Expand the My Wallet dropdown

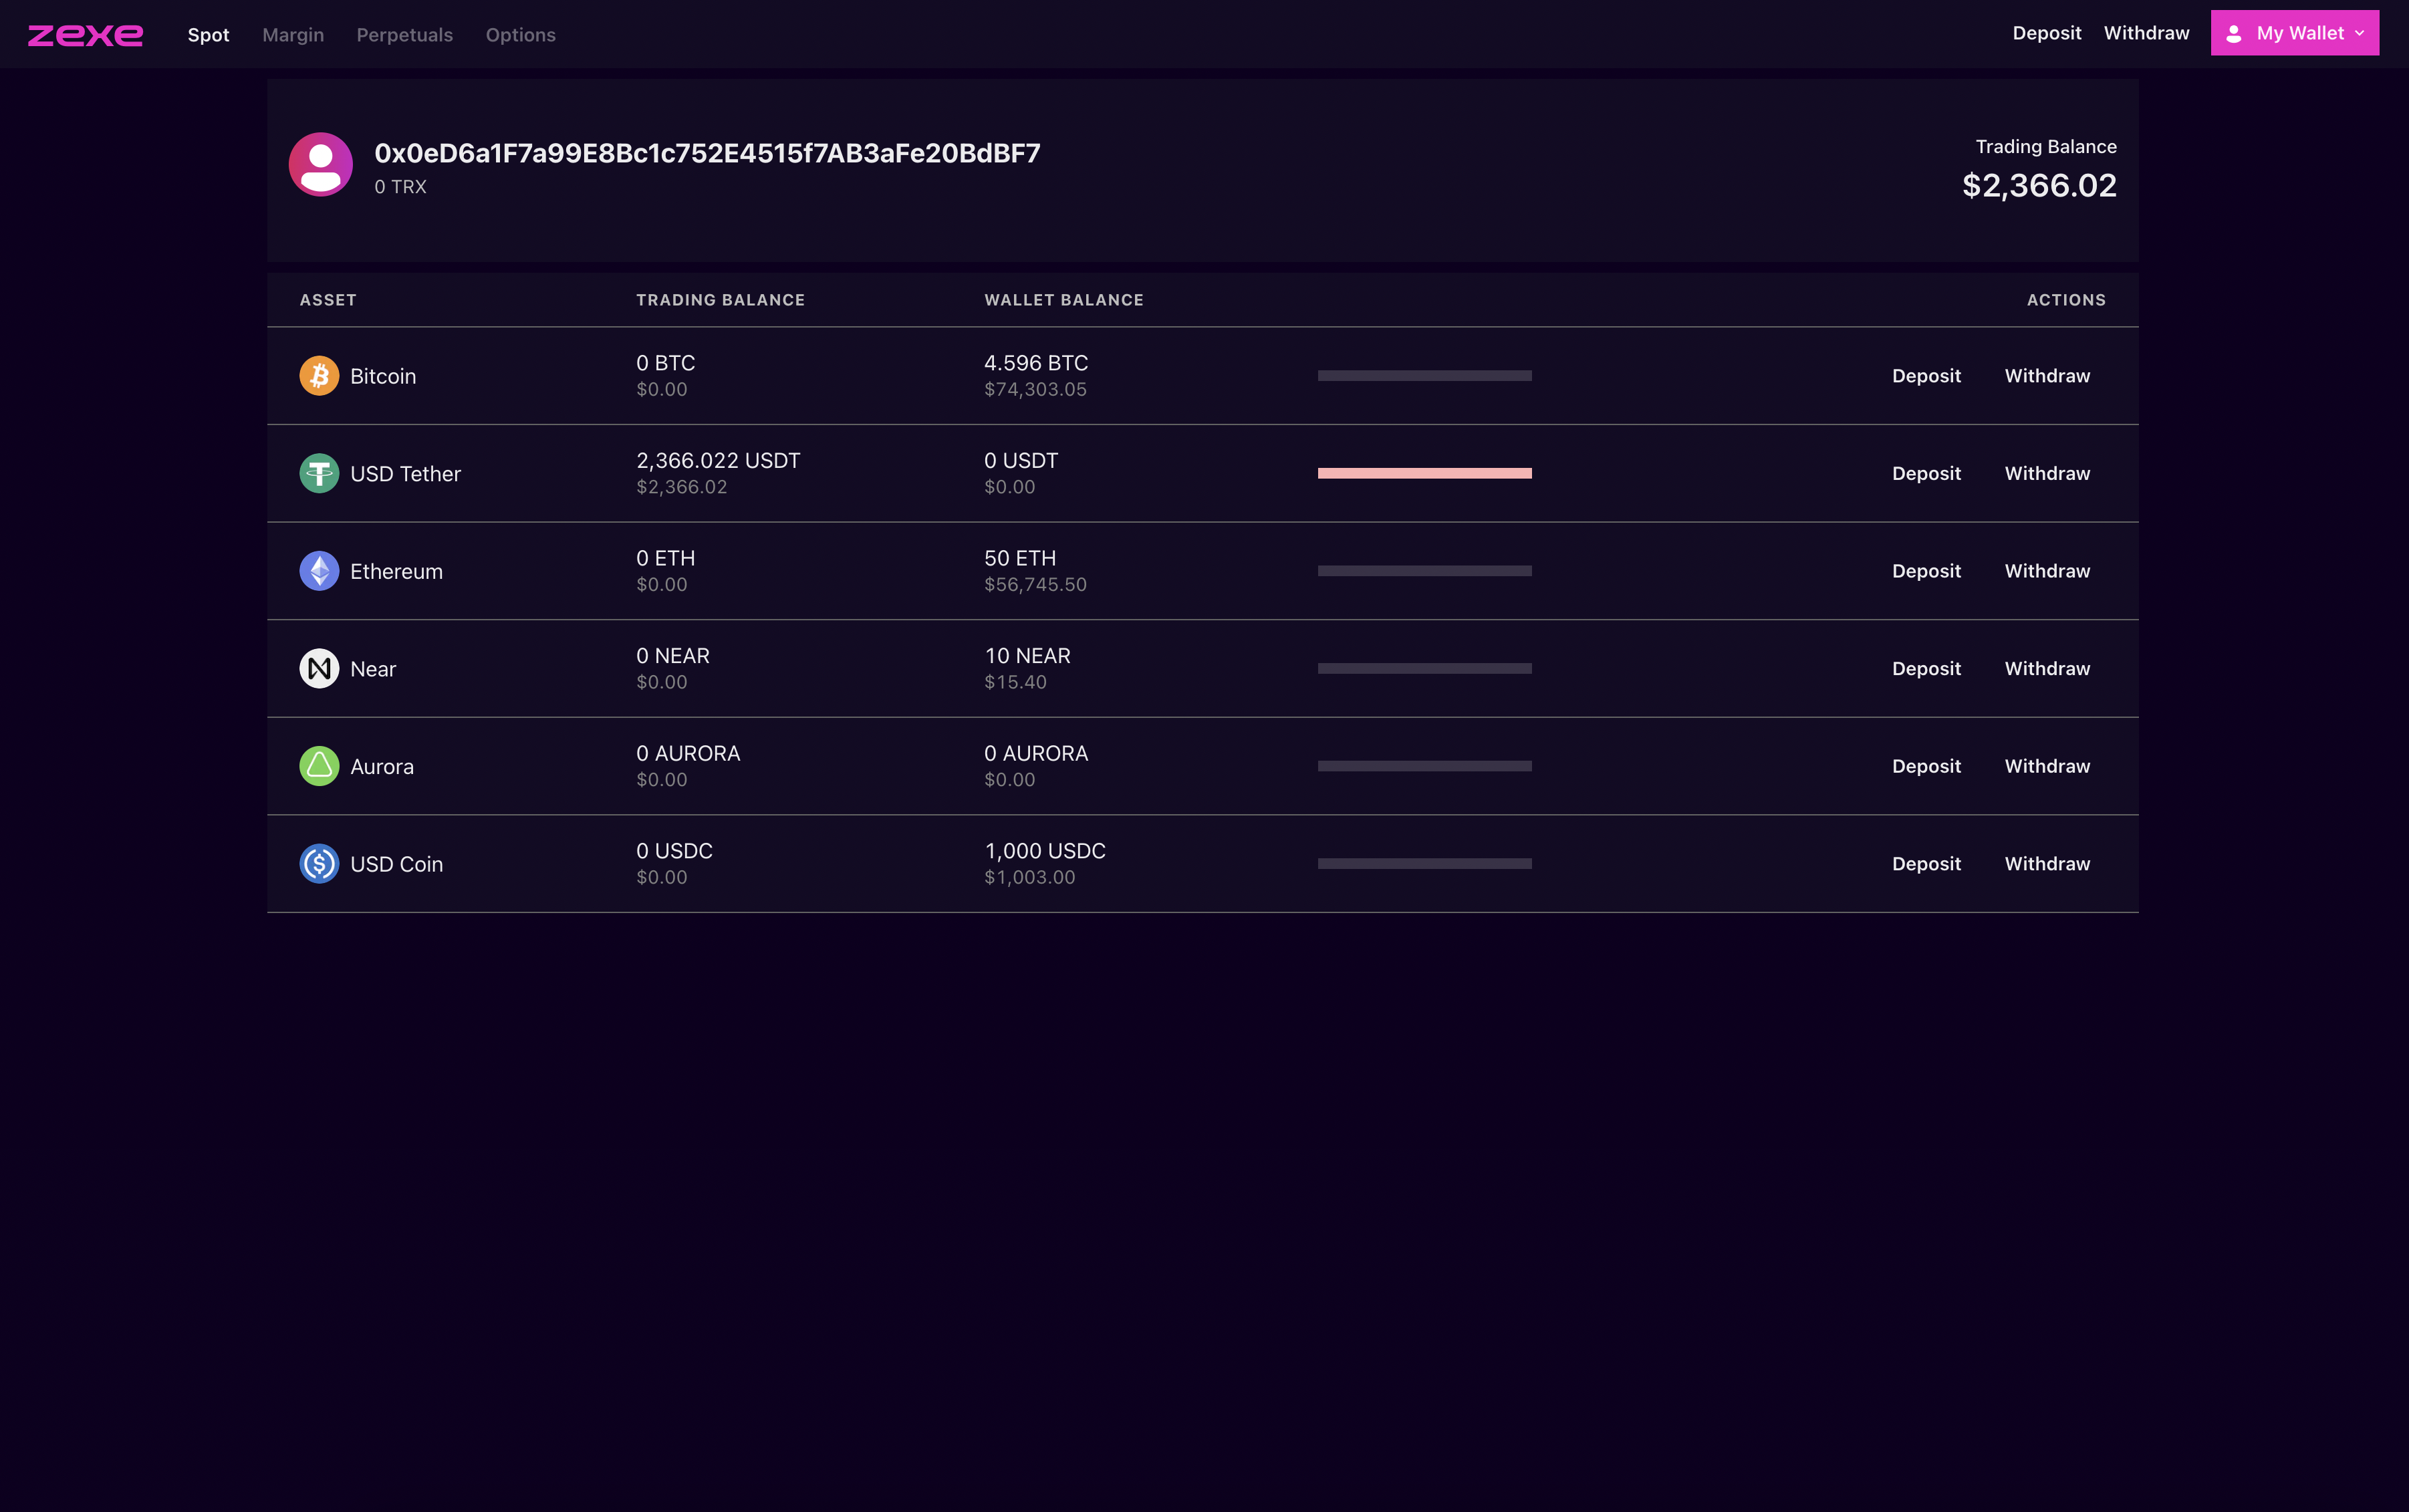point(2294,33)
